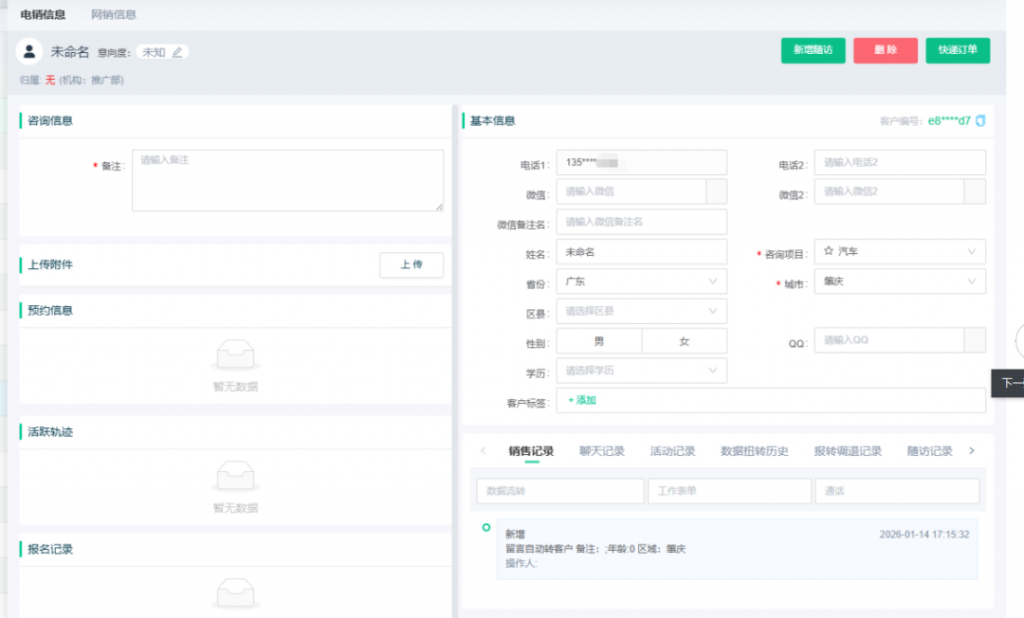Open the 聊天记录 tab

click(x=602, y=451)
